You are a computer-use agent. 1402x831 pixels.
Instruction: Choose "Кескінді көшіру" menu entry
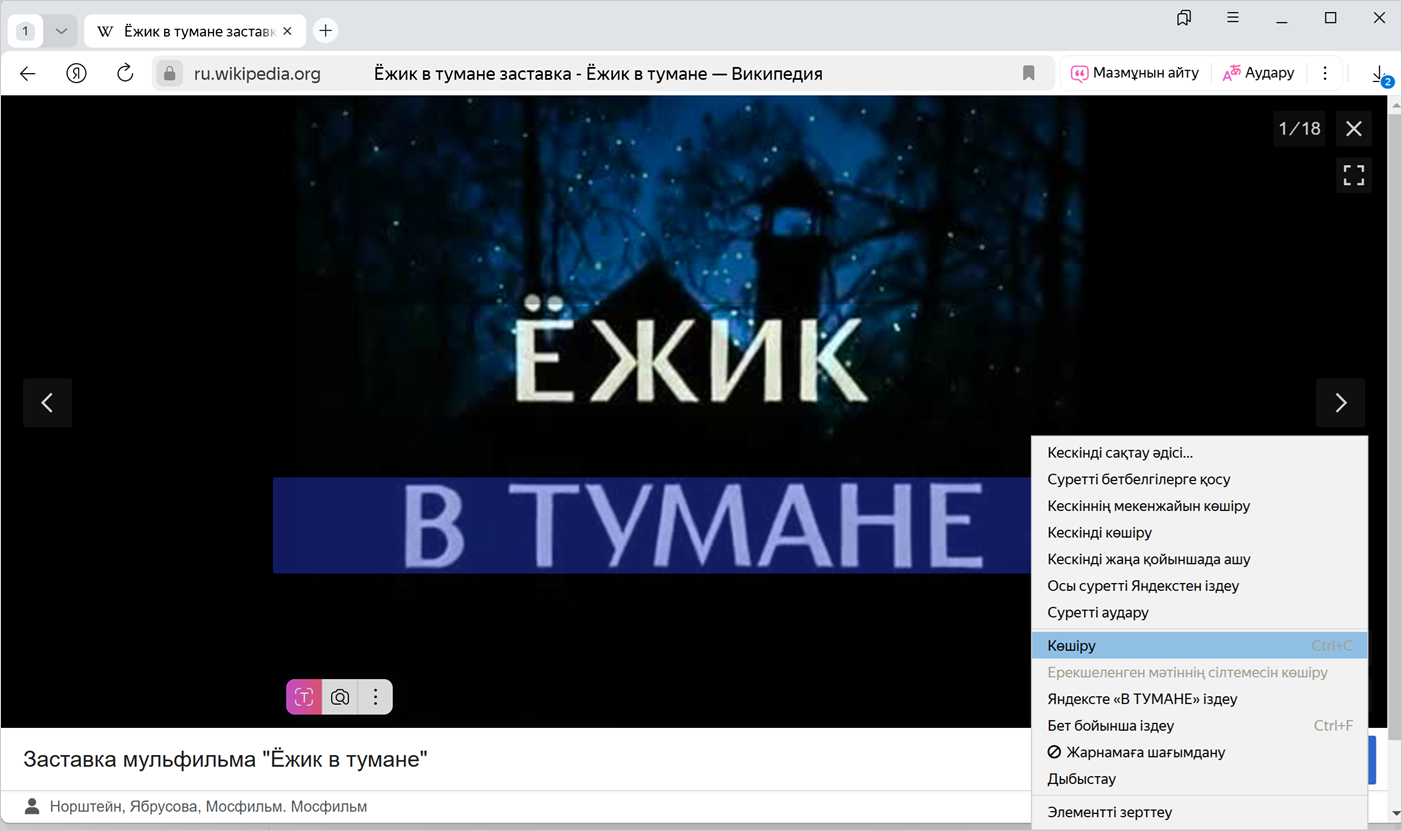tap(1099, 533)
